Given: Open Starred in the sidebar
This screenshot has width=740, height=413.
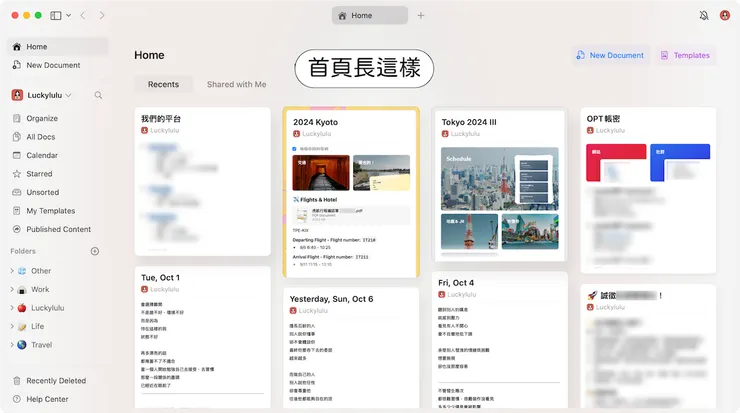Looking at the screenshot, I should click(58, 174).
